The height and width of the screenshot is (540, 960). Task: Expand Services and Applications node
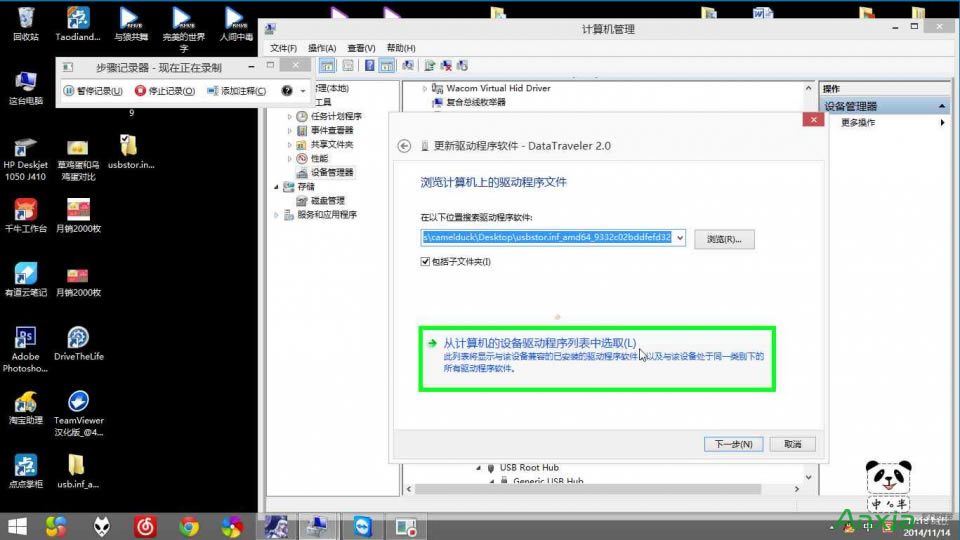click(x=277, y=215)
